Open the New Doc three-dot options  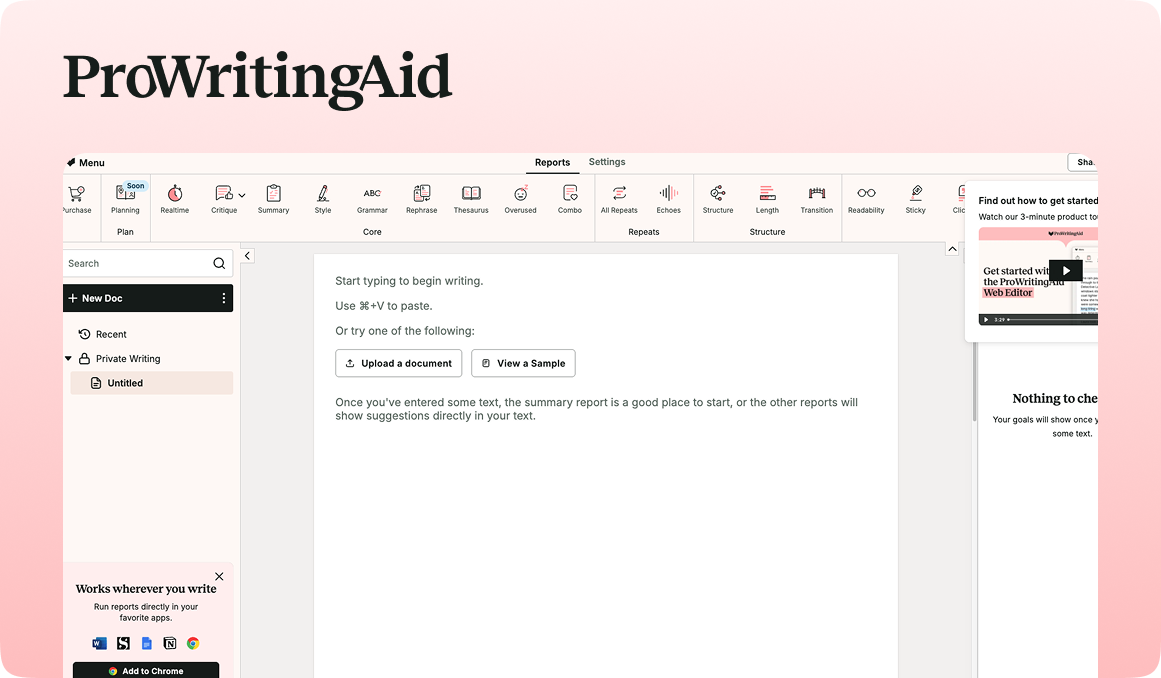(x=224, y=298)
